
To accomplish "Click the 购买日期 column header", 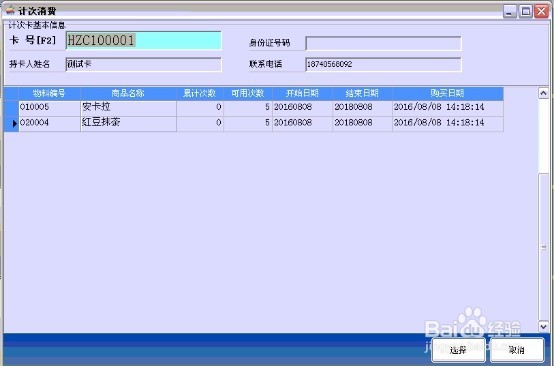I will [x=448, y=94].
